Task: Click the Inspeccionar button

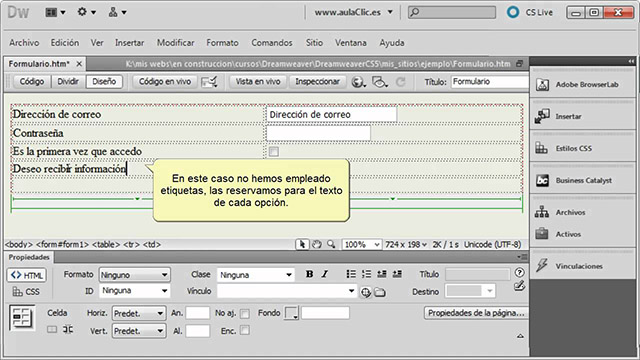Action: (318, 82)
